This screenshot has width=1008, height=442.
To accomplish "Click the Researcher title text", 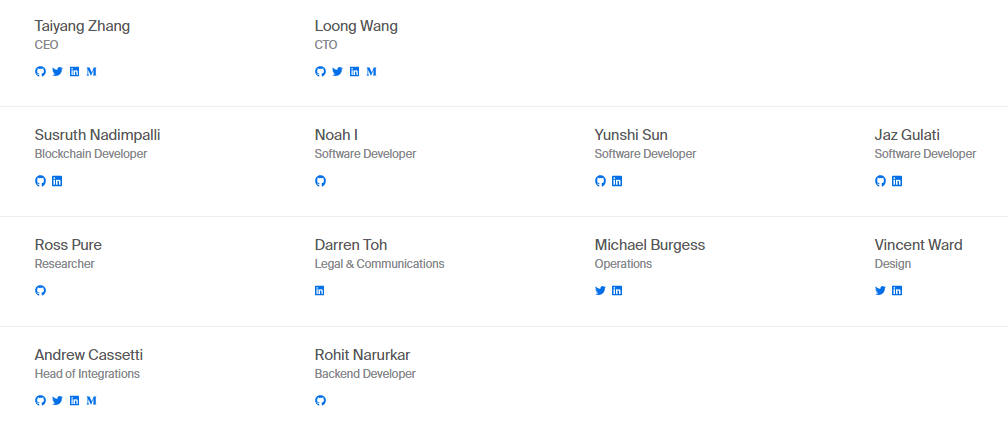I will [64, 264].
